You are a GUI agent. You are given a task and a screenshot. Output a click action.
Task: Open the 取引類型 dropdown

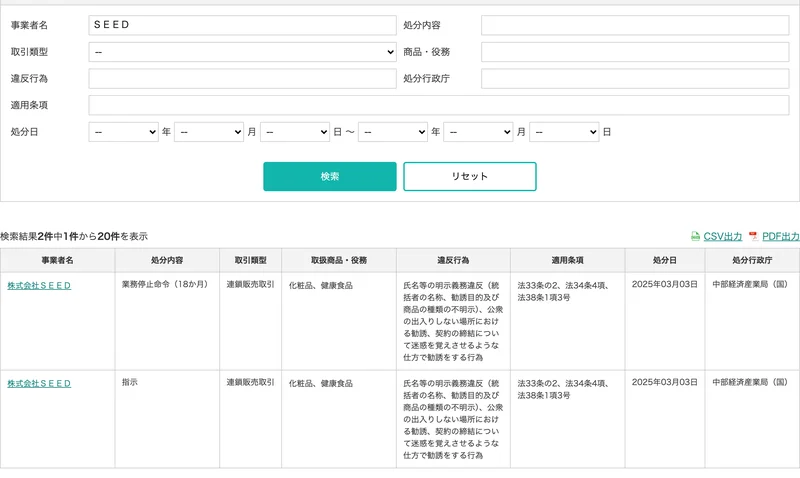point(242,52)
